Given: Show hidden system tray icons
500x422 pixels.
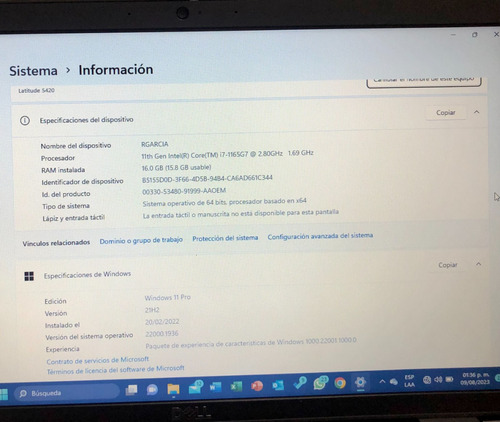Looking at the screenshot, I should (x=382, y=382).
